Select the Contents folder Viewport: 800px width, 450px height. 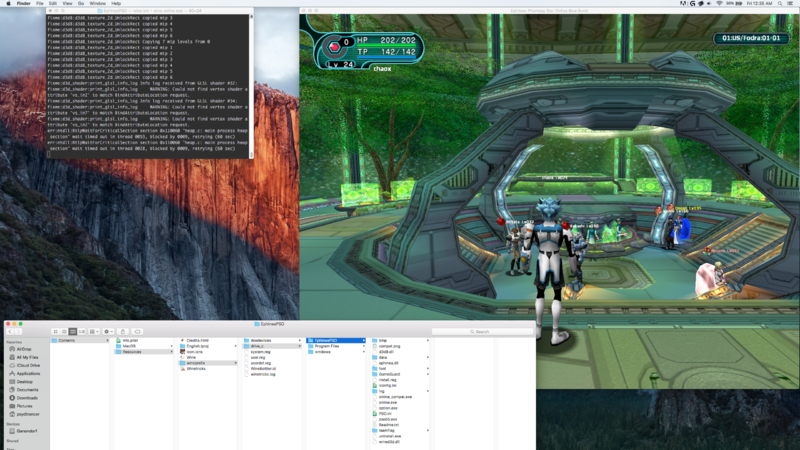80,340
